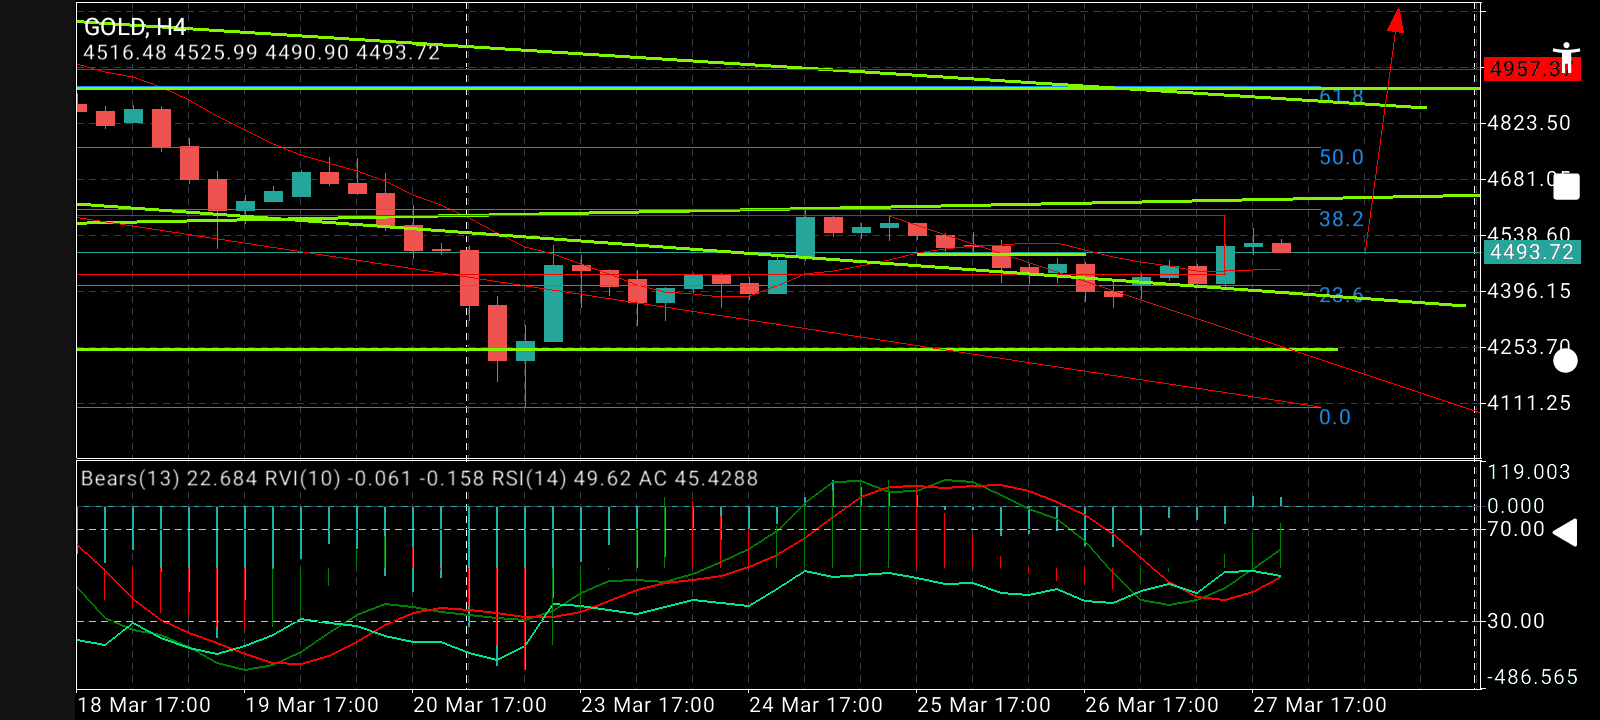Select the 0.0 Fibonacci level label

1335,417
